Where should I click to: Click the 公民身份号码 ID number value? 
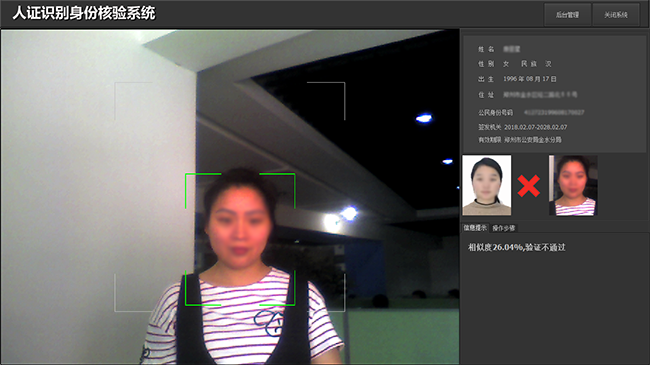point(554,112)
